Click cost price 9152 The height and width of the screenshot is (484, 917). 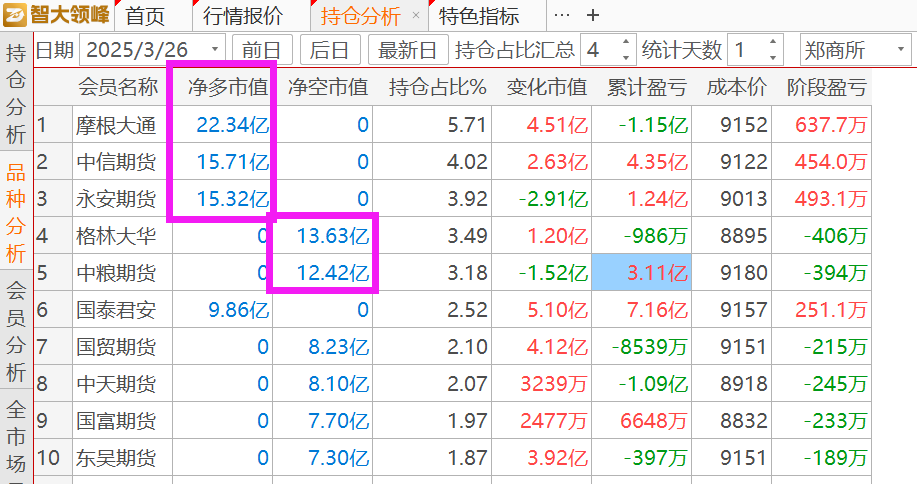click(x=743, y=125)
